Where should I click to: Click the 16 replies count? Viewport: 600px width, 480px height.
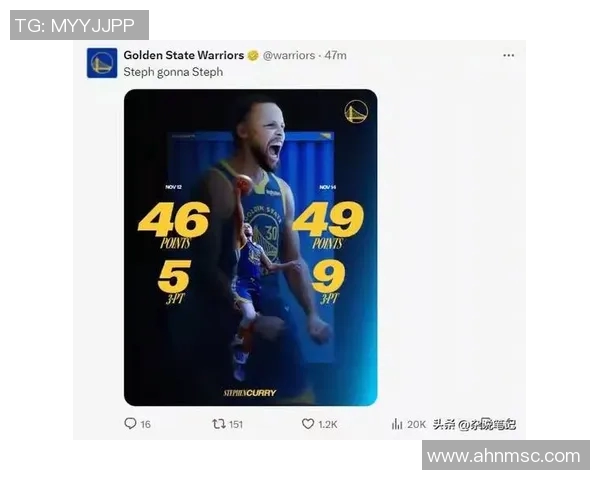(145, 424)
